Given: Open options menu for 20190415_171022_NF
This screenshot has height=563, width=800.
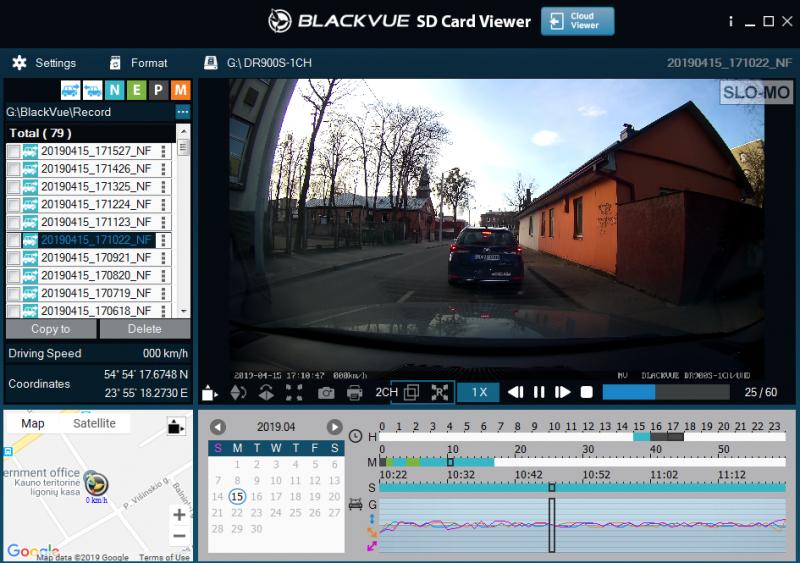Looking at the screenshot, I should [x=163, y=240].
